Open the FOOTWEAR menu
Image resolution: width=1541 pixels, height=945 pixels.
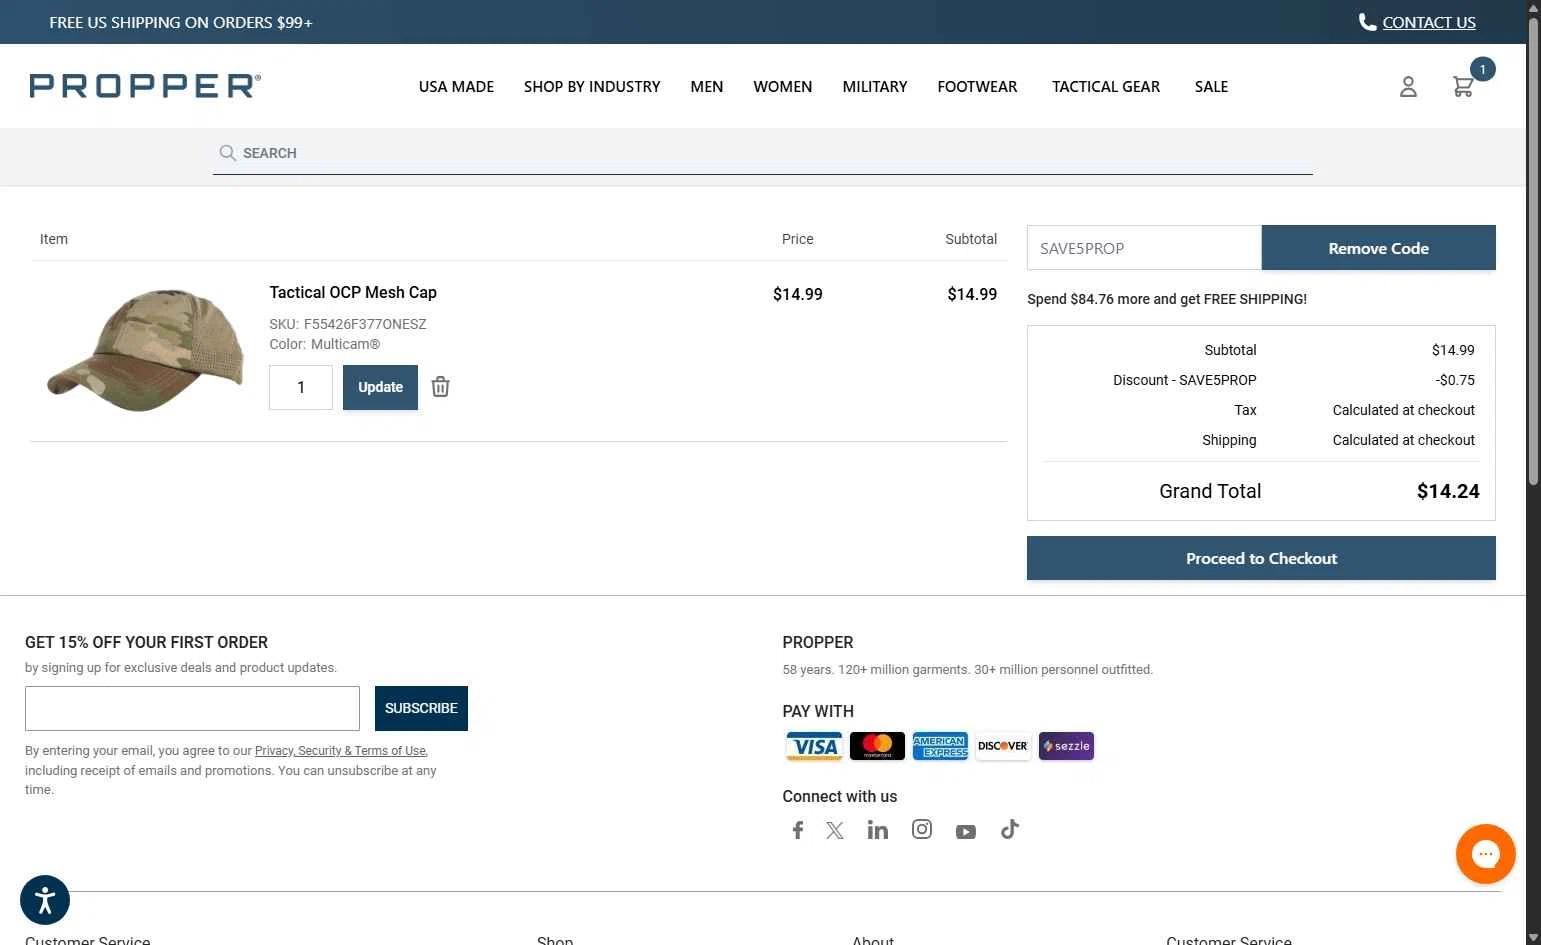click(x=977, y=87)
